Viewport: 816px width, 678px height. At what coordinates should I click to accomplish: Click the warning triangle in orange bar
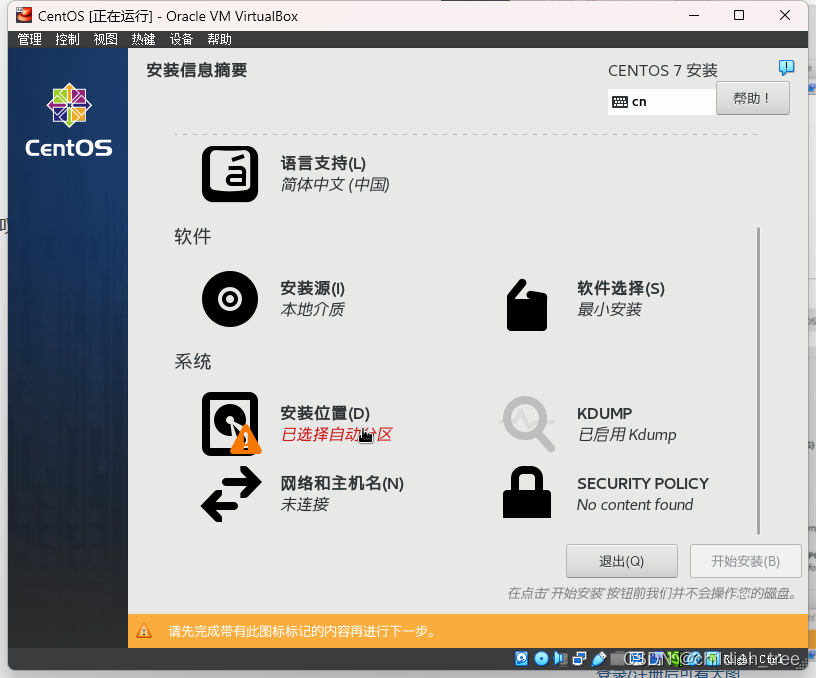tap(144, 631)
